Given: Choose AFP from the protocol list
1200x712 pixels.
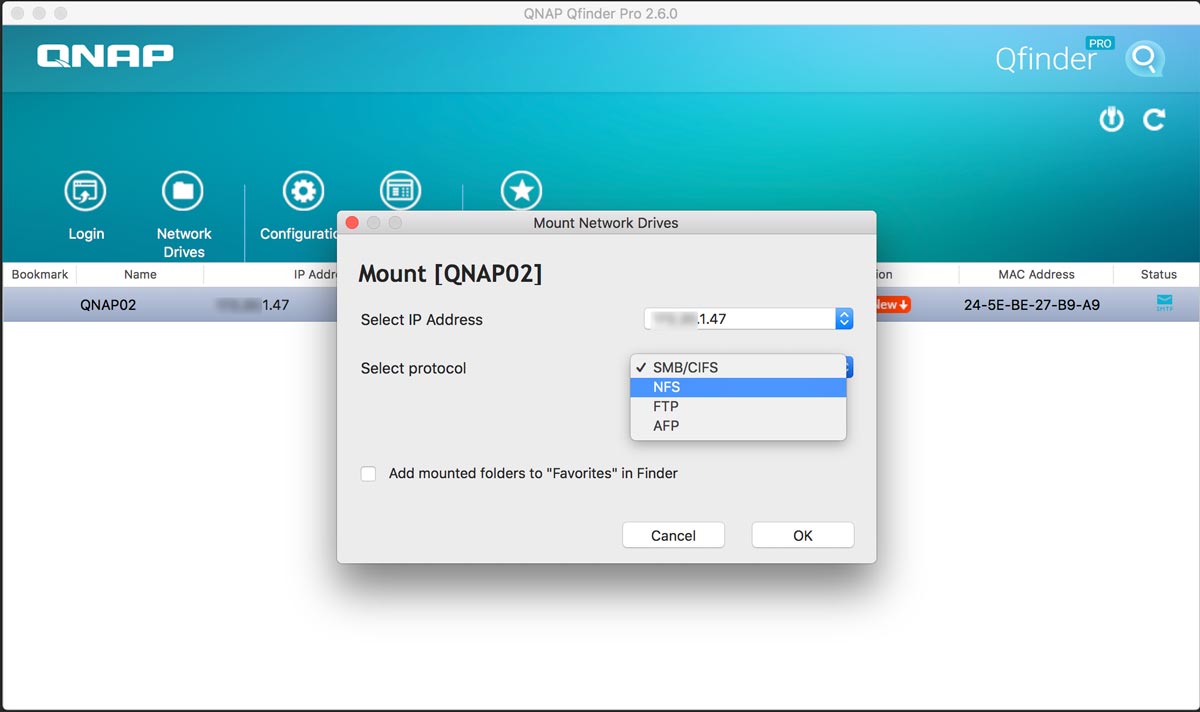Looking at the screenshot, I should tap(738, 426).
